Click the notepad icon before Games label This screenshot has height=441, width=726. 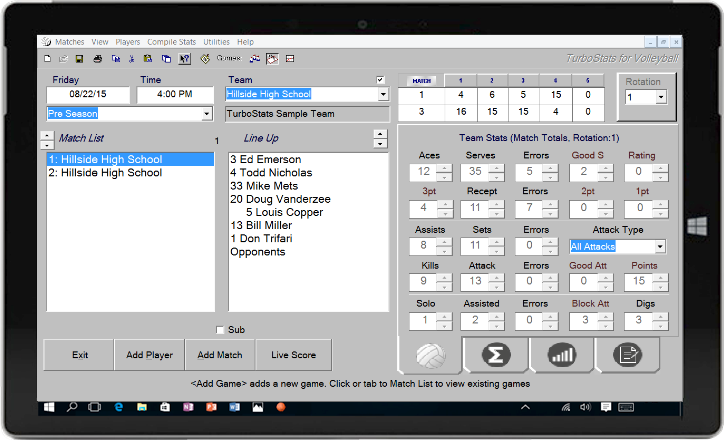tap(205, 59)
